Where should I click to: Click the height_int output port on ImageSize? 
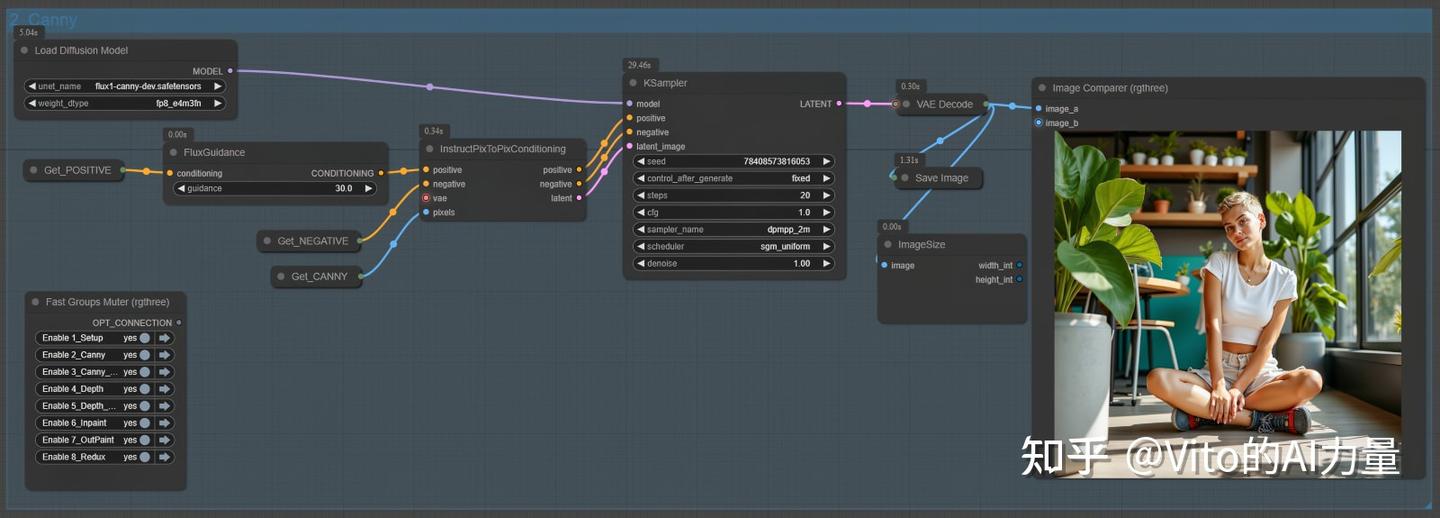(1019, 280)
